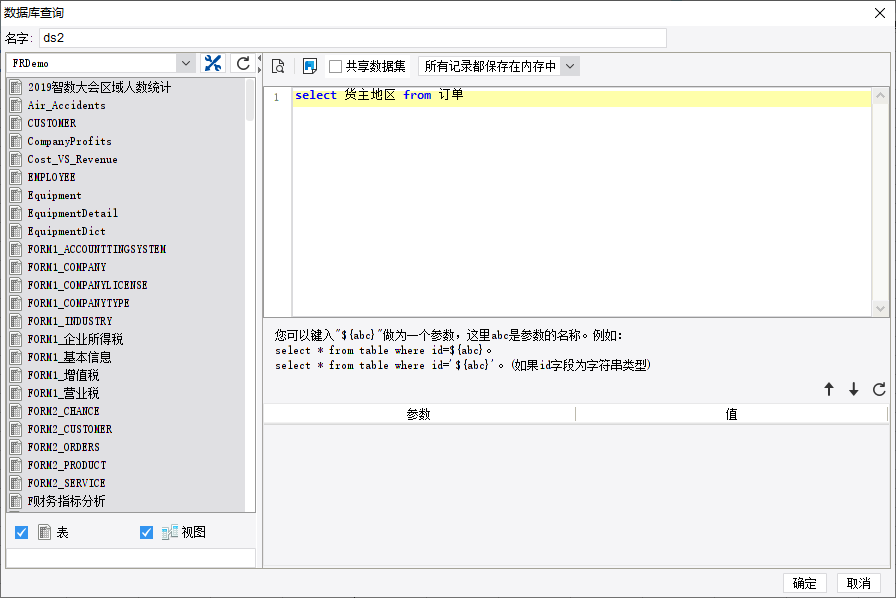
Task: Open the 所有记录都保存在内存中 dropdown
Action: click(x=570, y=66)
